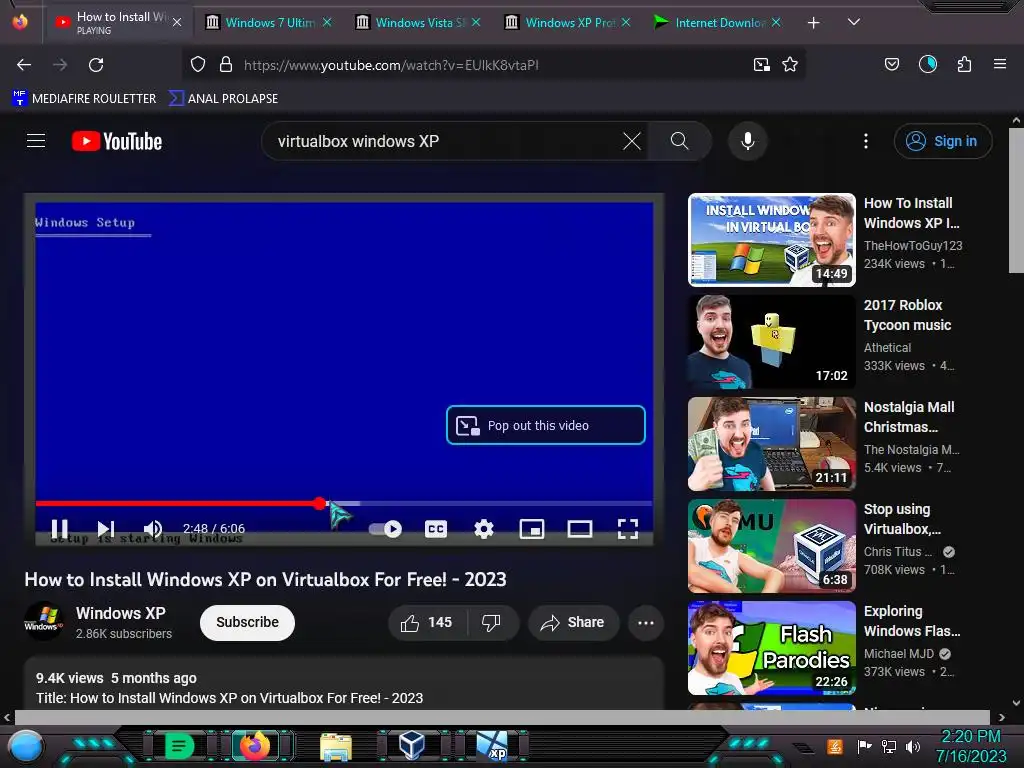
Task: Enable miniplayer mode
Action: (532, 529)
